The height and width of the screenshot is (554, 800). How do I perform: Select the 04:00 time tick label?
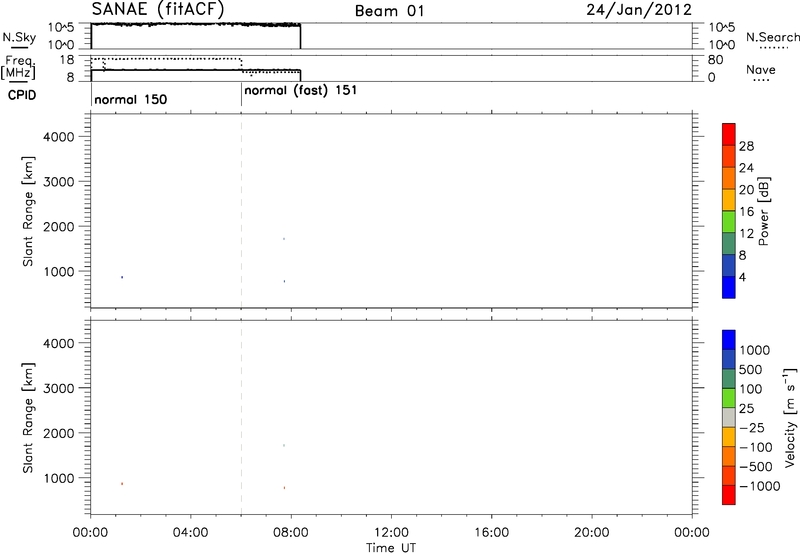pos(190,533)
